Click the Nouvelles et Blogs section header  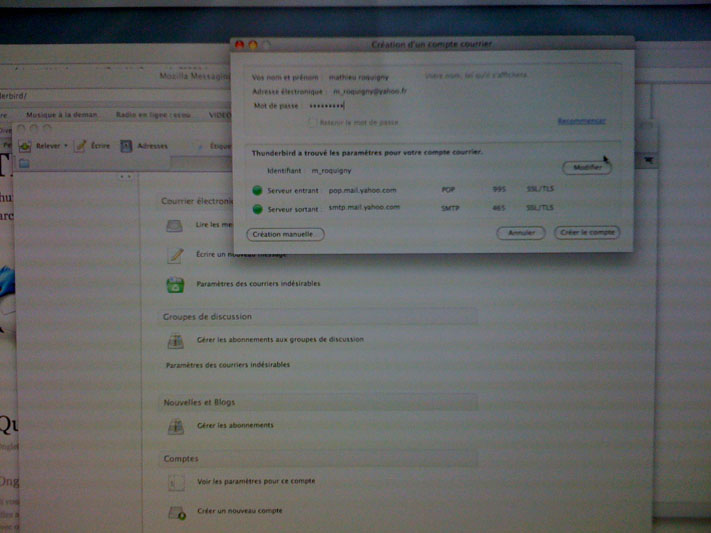[318, 402]
